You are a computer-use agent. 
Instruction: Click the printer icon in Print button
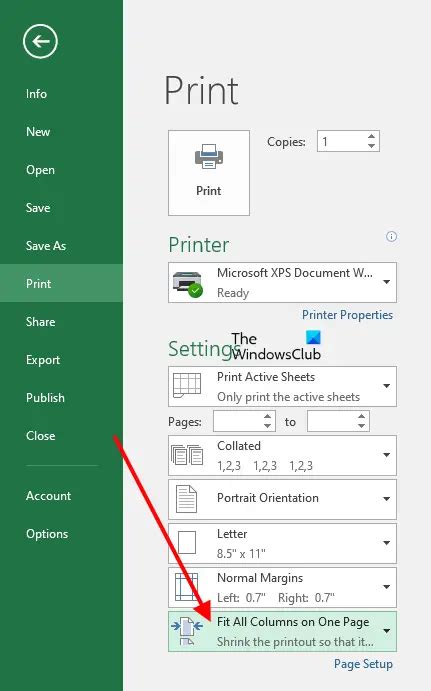coord(209,156)
